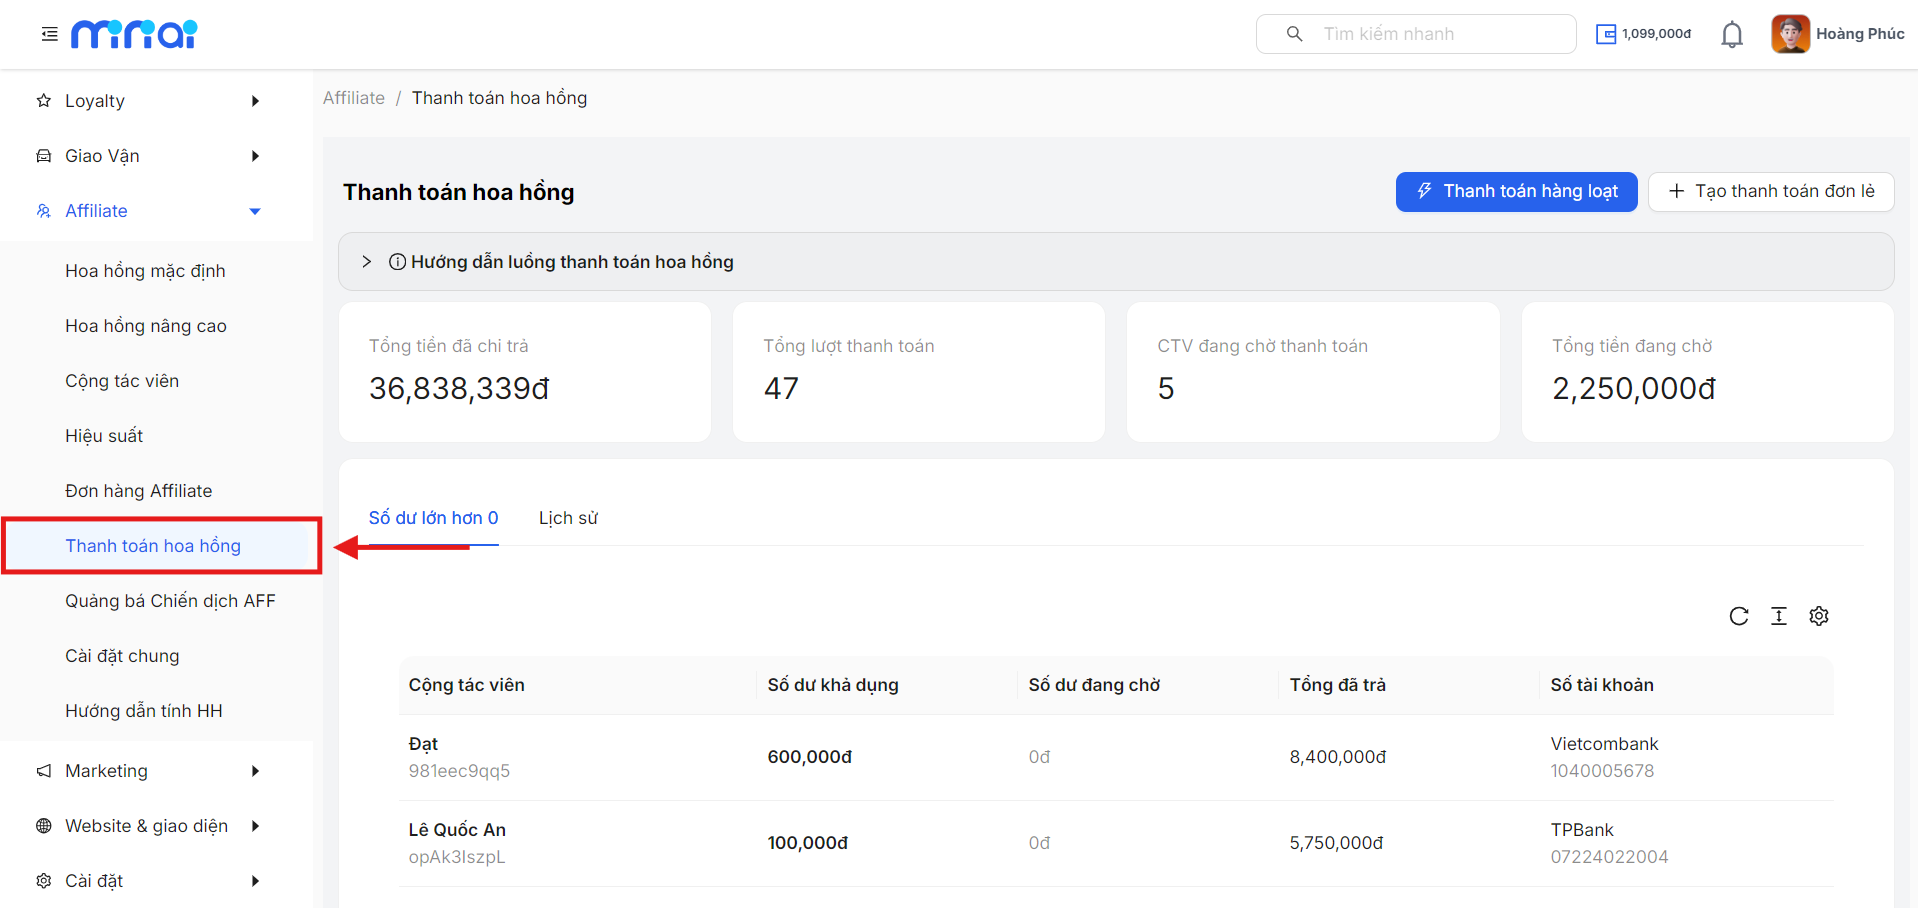
Task: Open Quảng bá Chiến dịch AFF
Action: coord(170,601)
